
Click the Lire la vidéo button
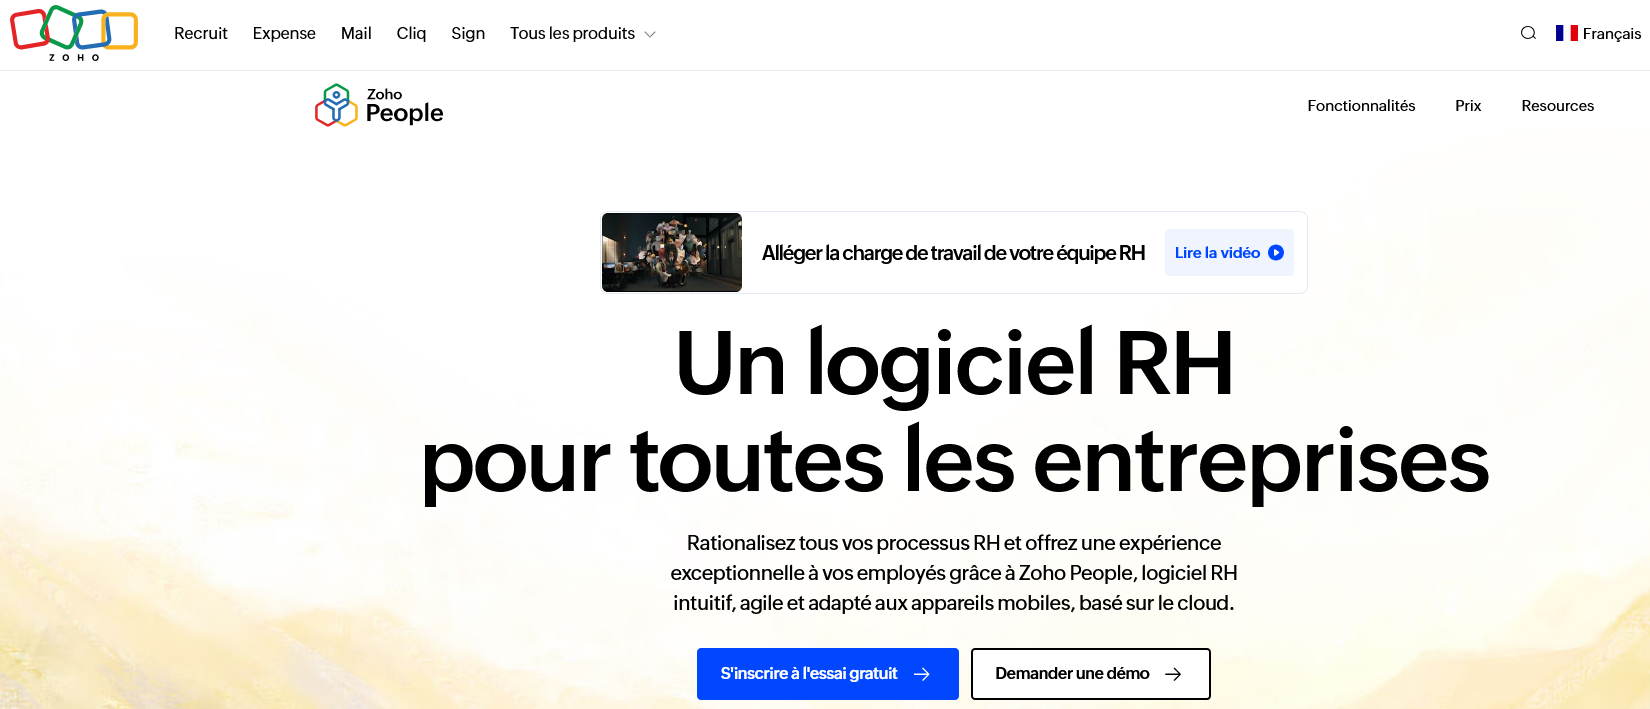(x=1229, y=252)
